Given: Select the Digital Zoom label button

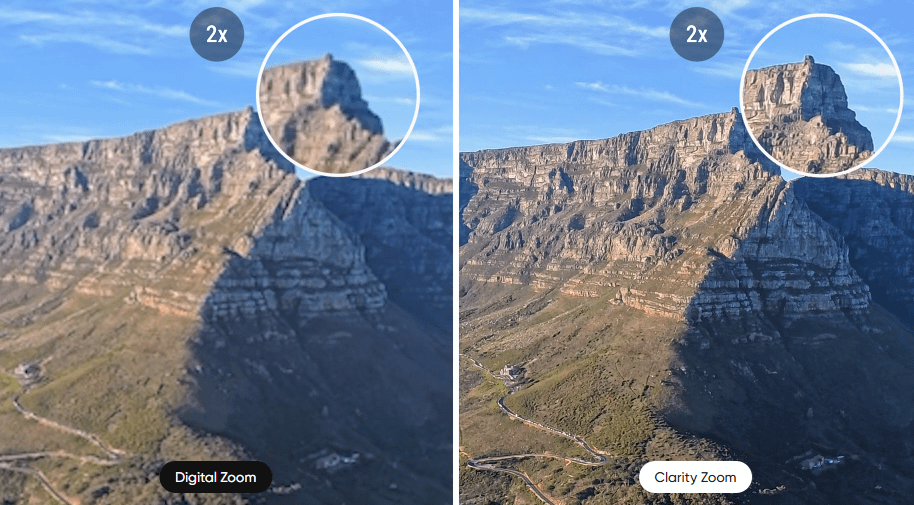Looking at the screenshot, I should tap(216, 477).
